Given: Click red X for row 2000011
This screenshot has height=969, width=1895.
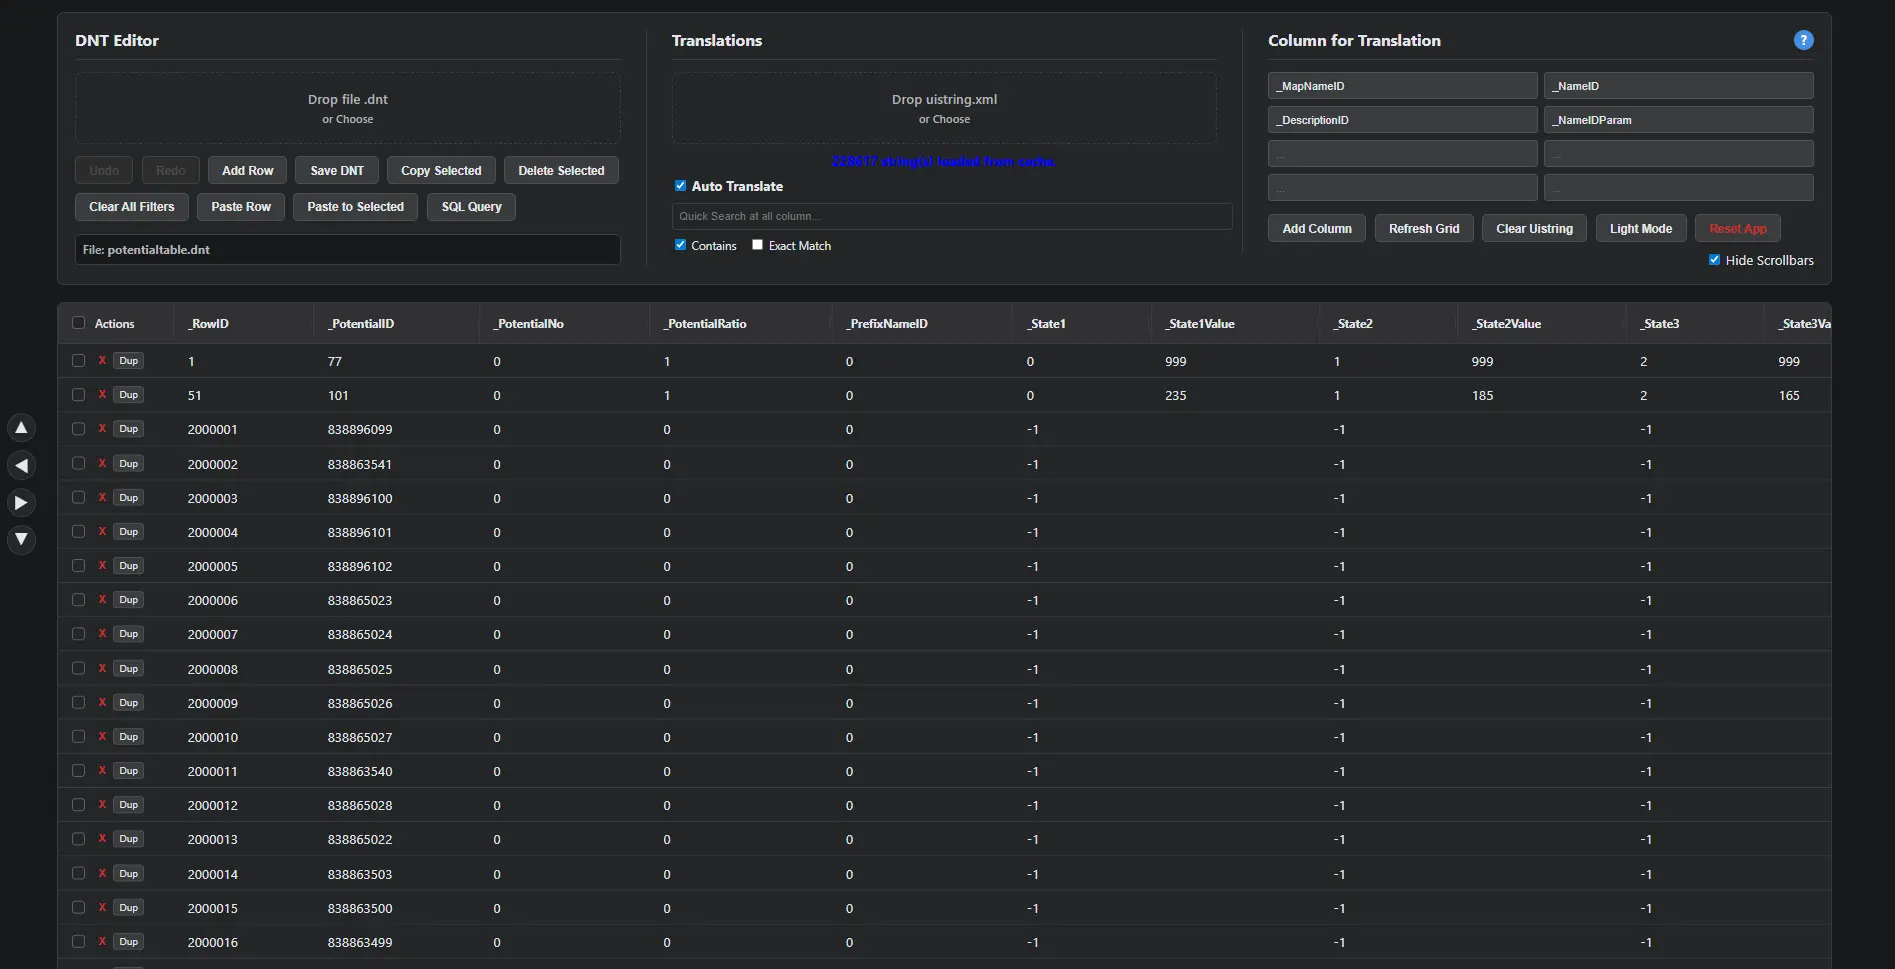Looking at the screenshot, I should tap(102, 771).
